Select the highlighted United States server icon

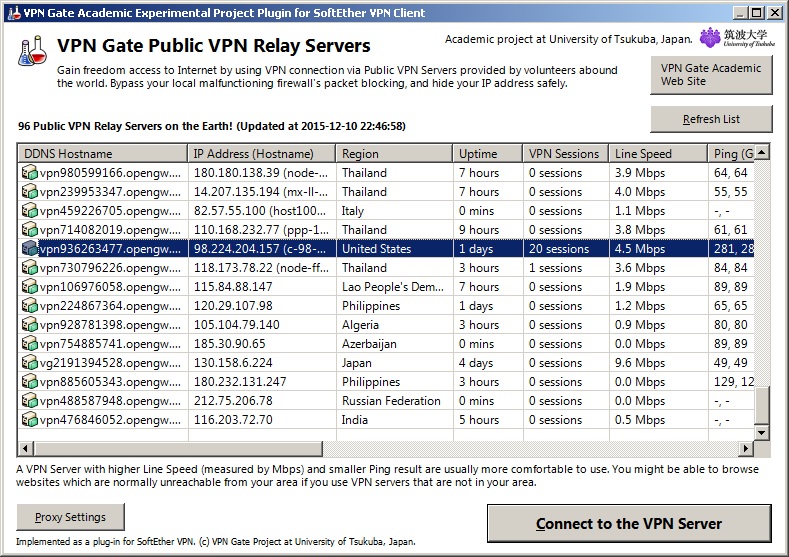coord(30,249)
